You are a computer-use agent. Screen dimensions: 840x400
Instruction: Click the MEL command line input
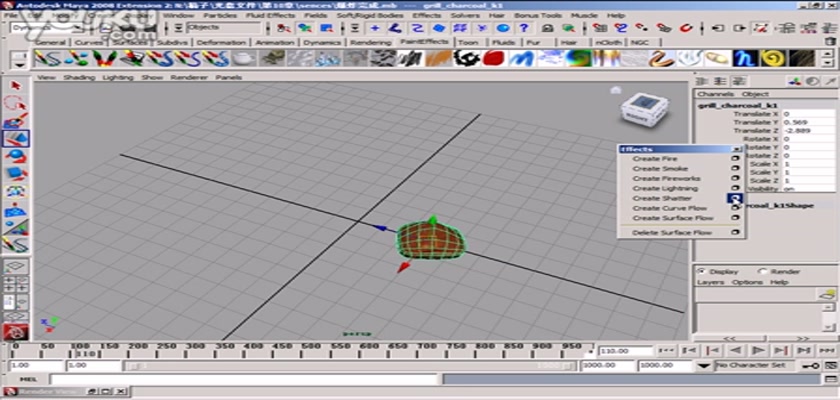(245, 379)
